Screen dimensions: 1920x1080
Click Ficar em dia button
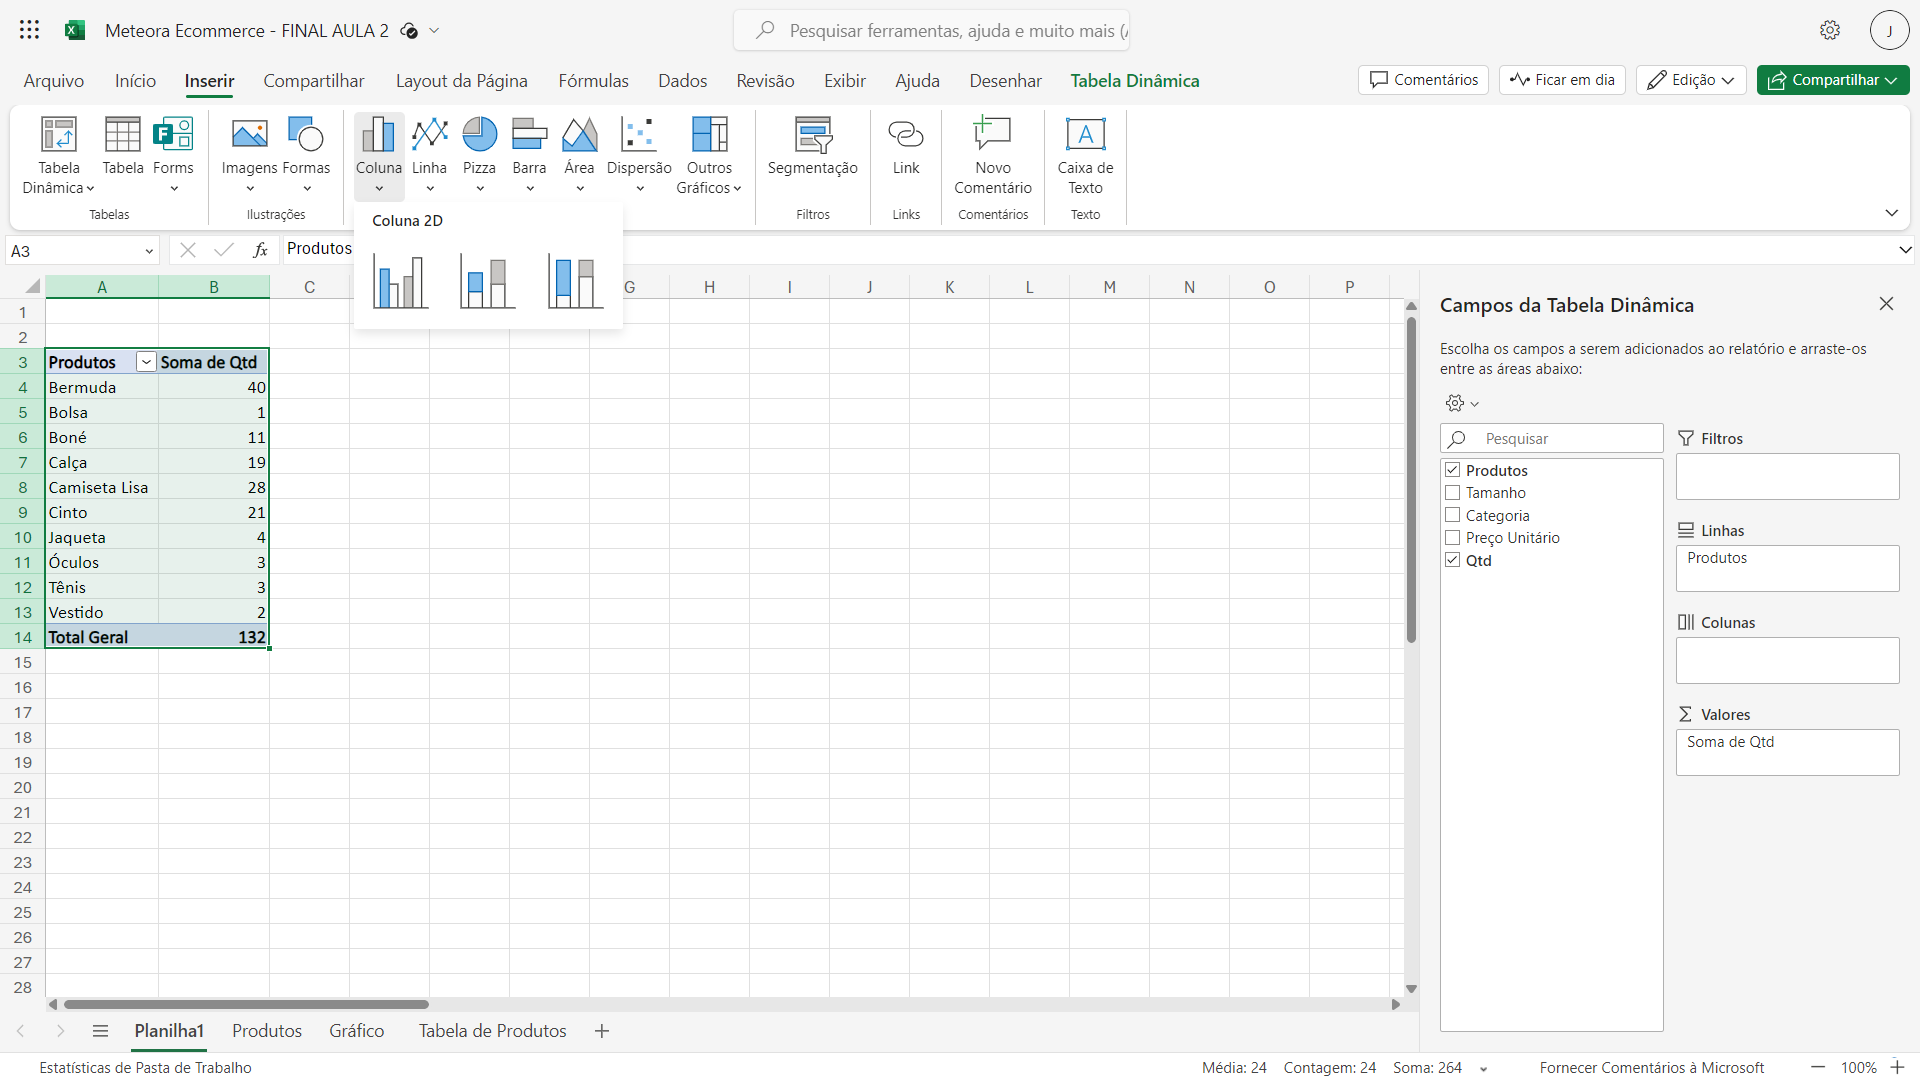(x=1564, y=80)
